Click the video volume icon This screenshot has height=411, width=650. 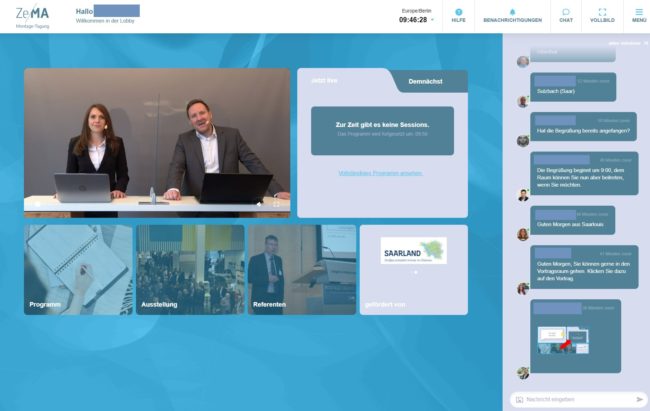(259, 203)
